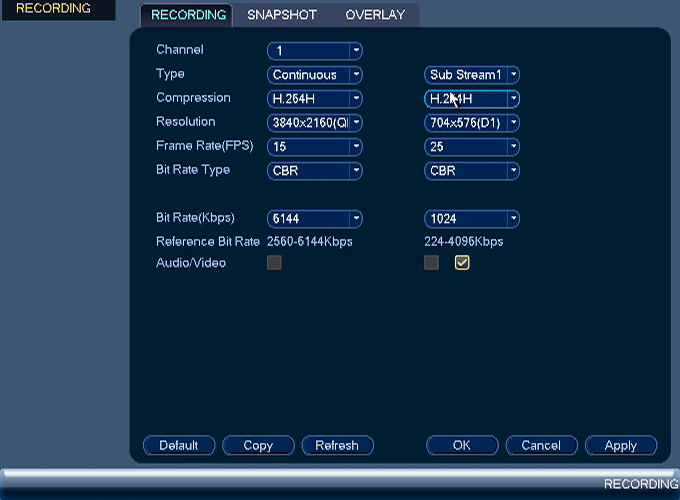The width and height of the screenshot is (680, 500).
Task: Open the frame rate dropdown showing 15
Action: 315,147
